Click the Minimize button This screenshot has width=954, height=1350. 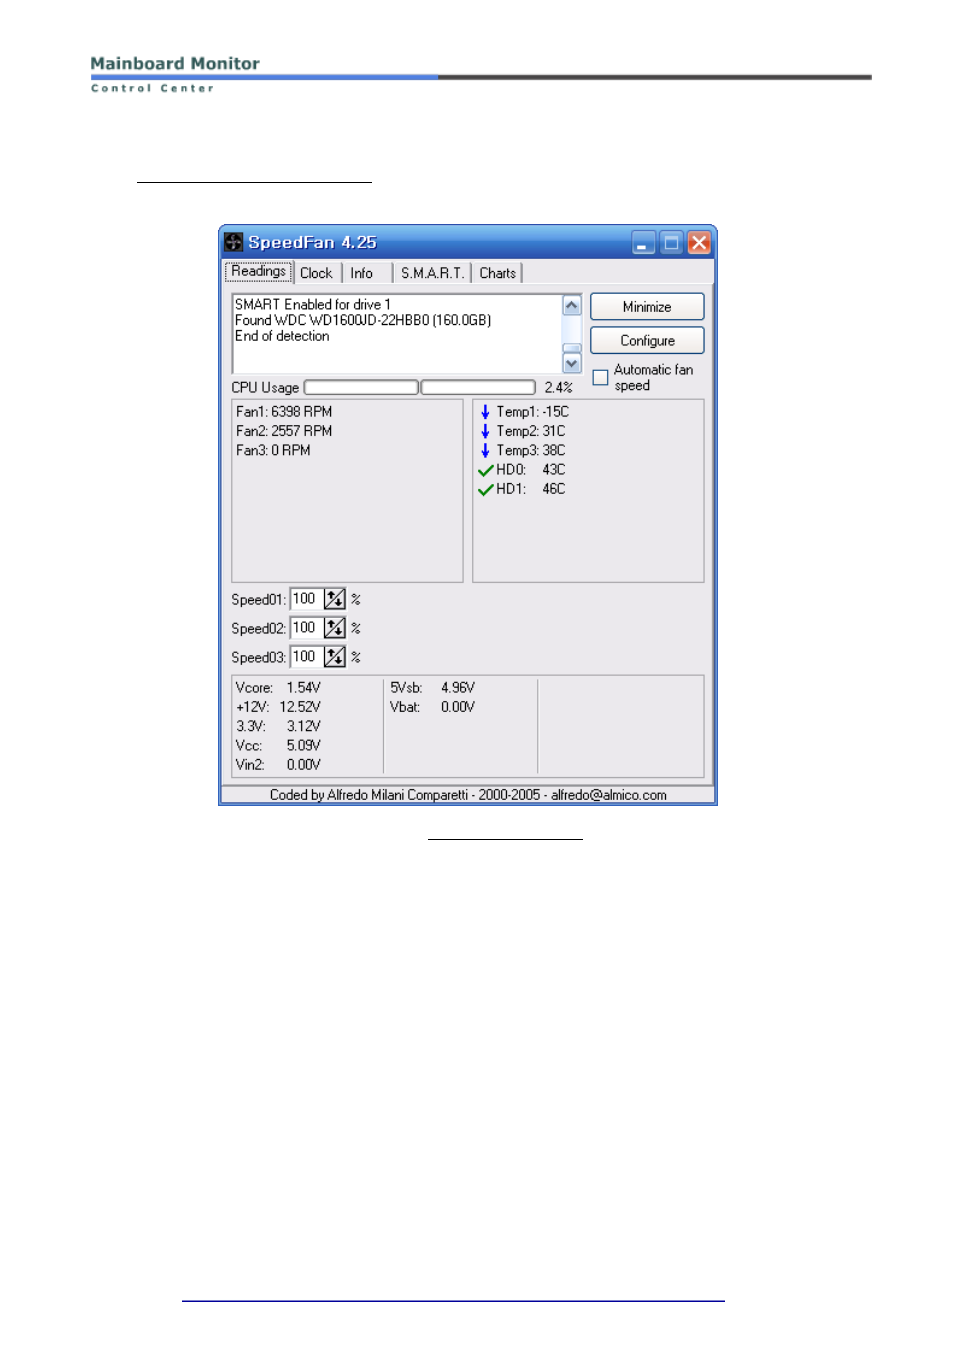click(647, 307)
